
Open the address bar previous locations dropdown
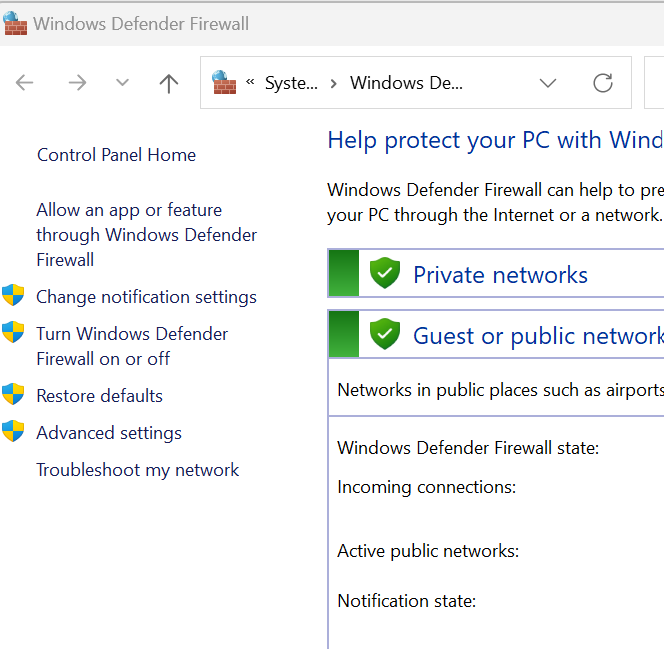(548, 83)
